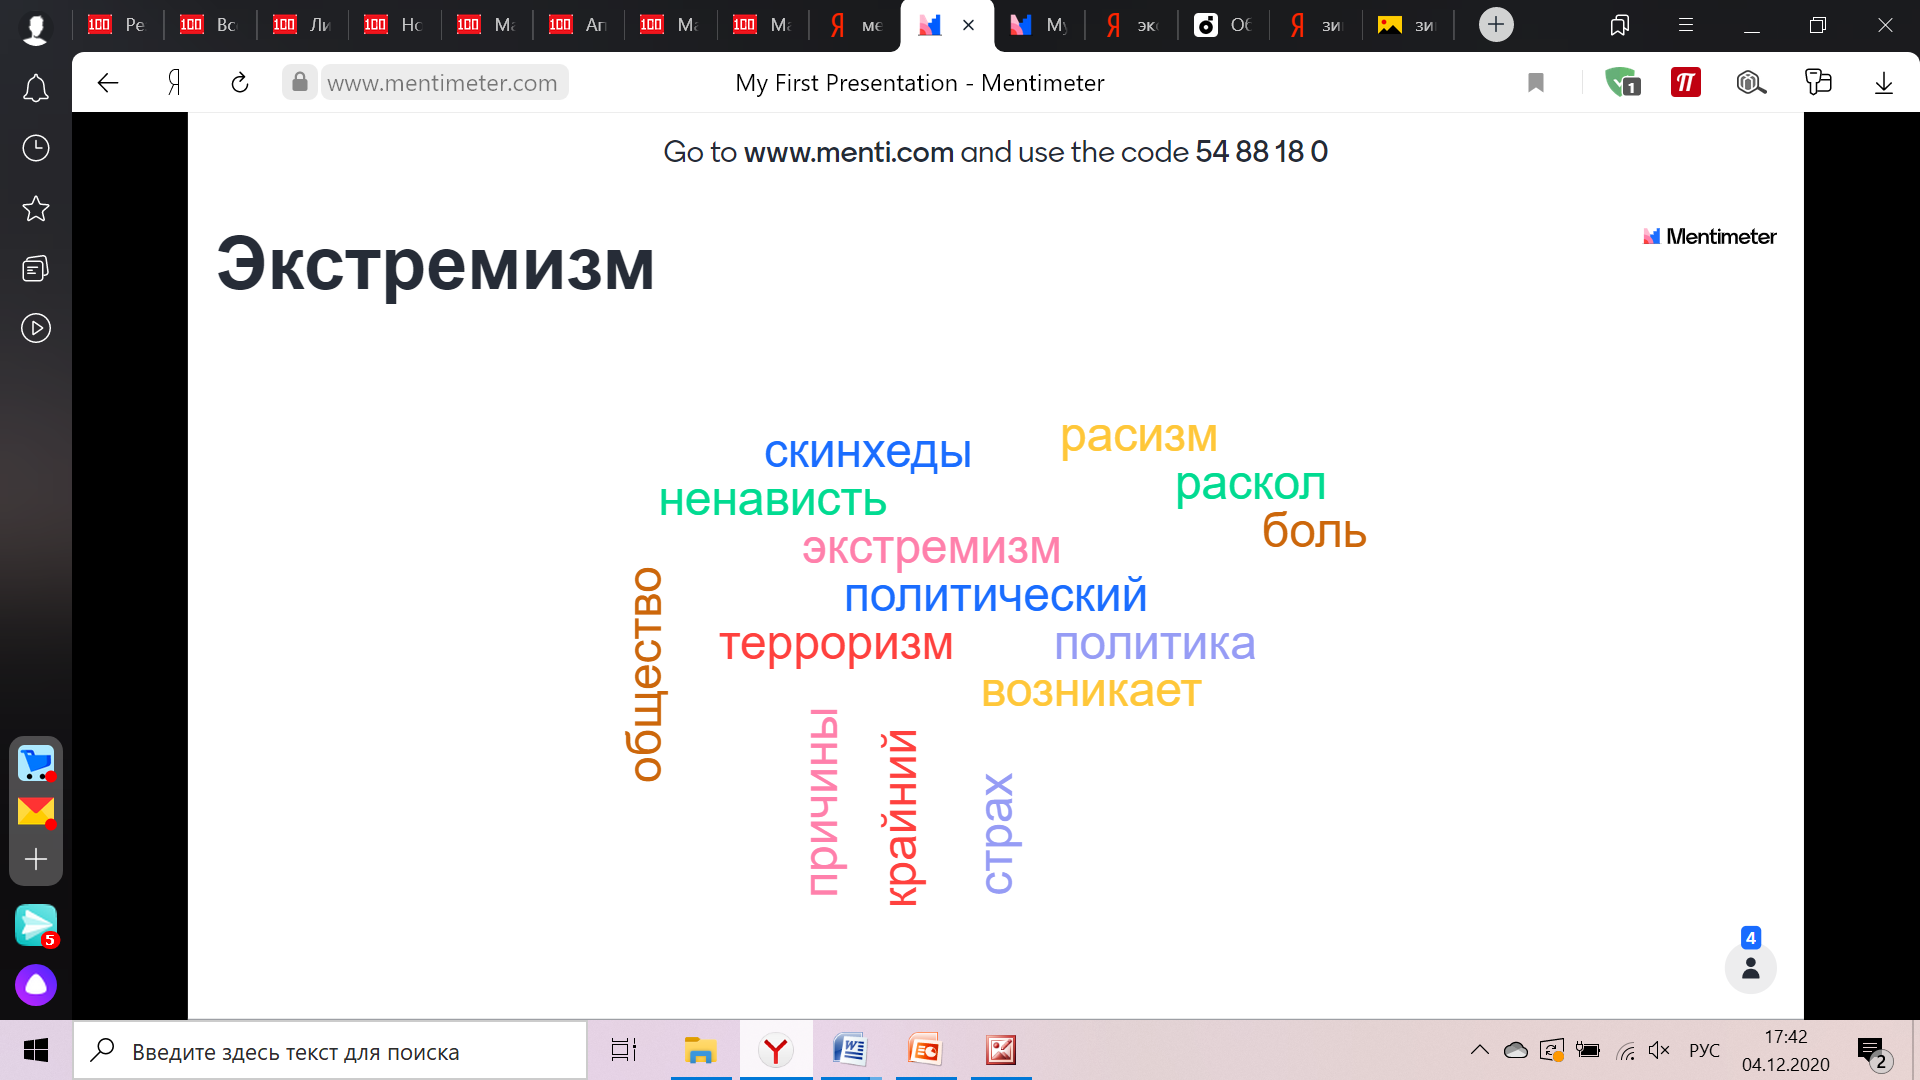1920x1080 pixels.
Task: Switch to the second Mentimeter tab
Action: point(1038,25)
